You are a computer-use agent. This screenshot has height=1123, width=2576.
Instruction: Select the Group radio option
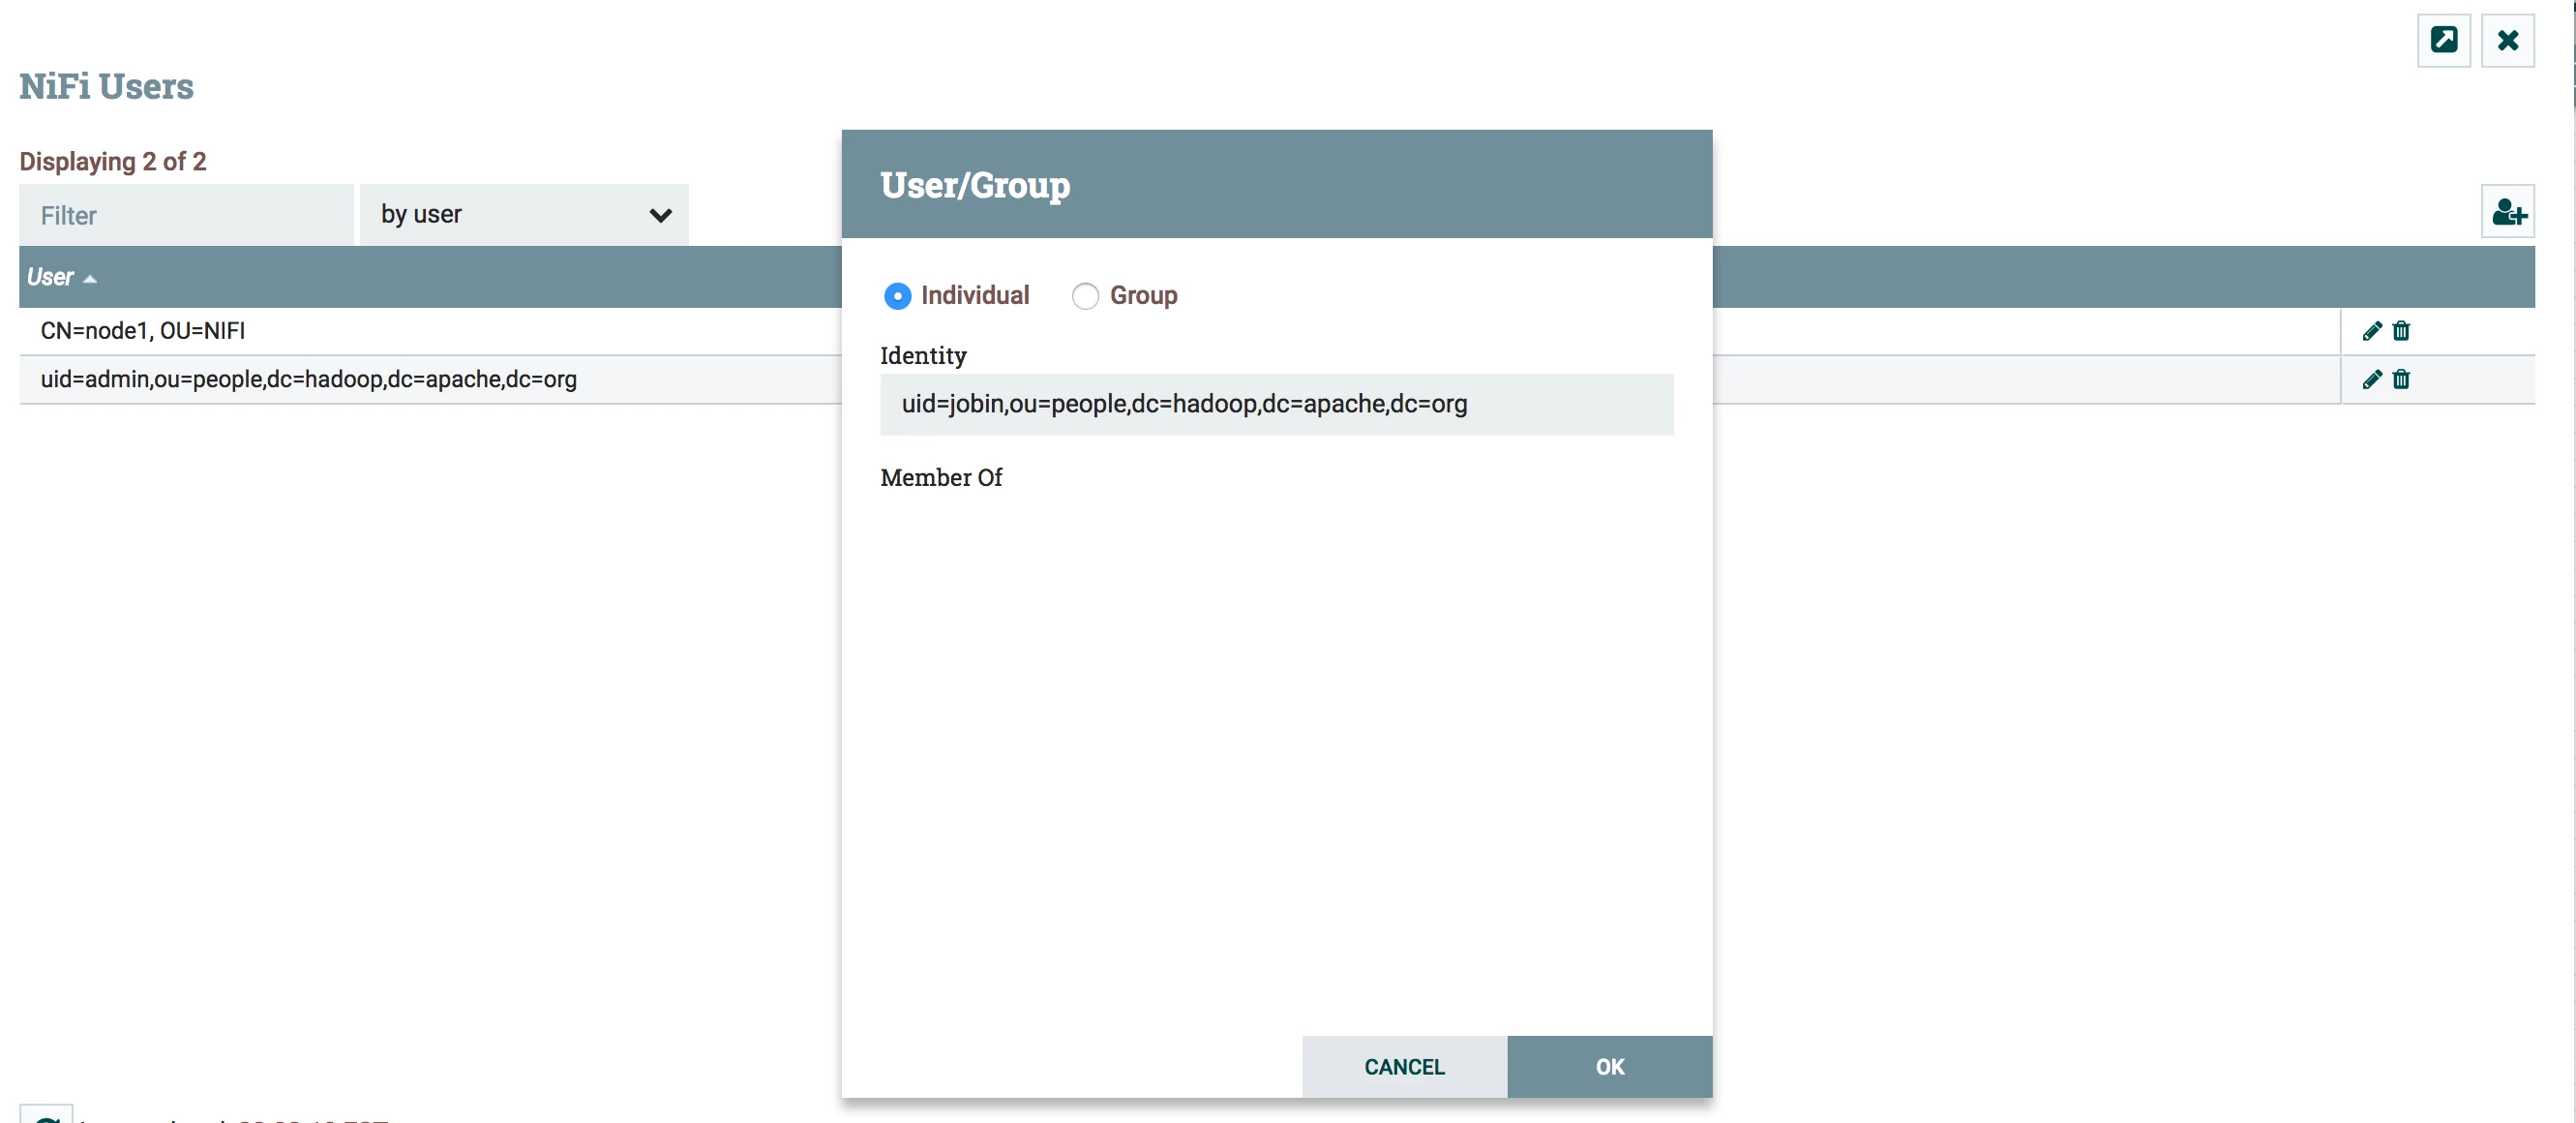[1085, 296]
